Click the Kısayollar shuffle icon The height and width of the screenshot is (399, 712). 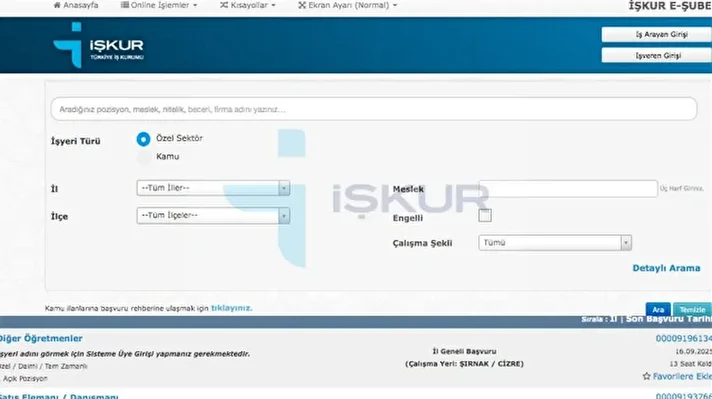pos(224,5)
